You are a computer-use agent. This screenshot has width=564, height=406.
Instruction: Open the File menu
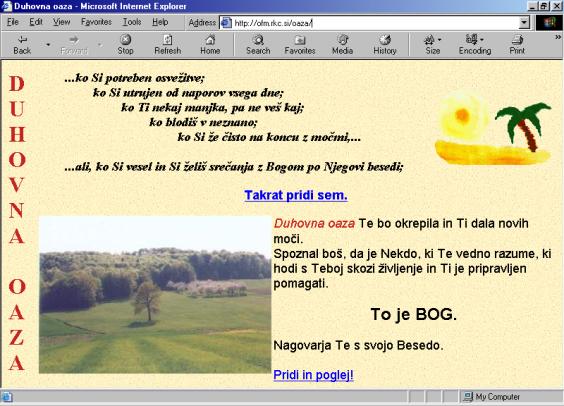click(x=13, y=22)
